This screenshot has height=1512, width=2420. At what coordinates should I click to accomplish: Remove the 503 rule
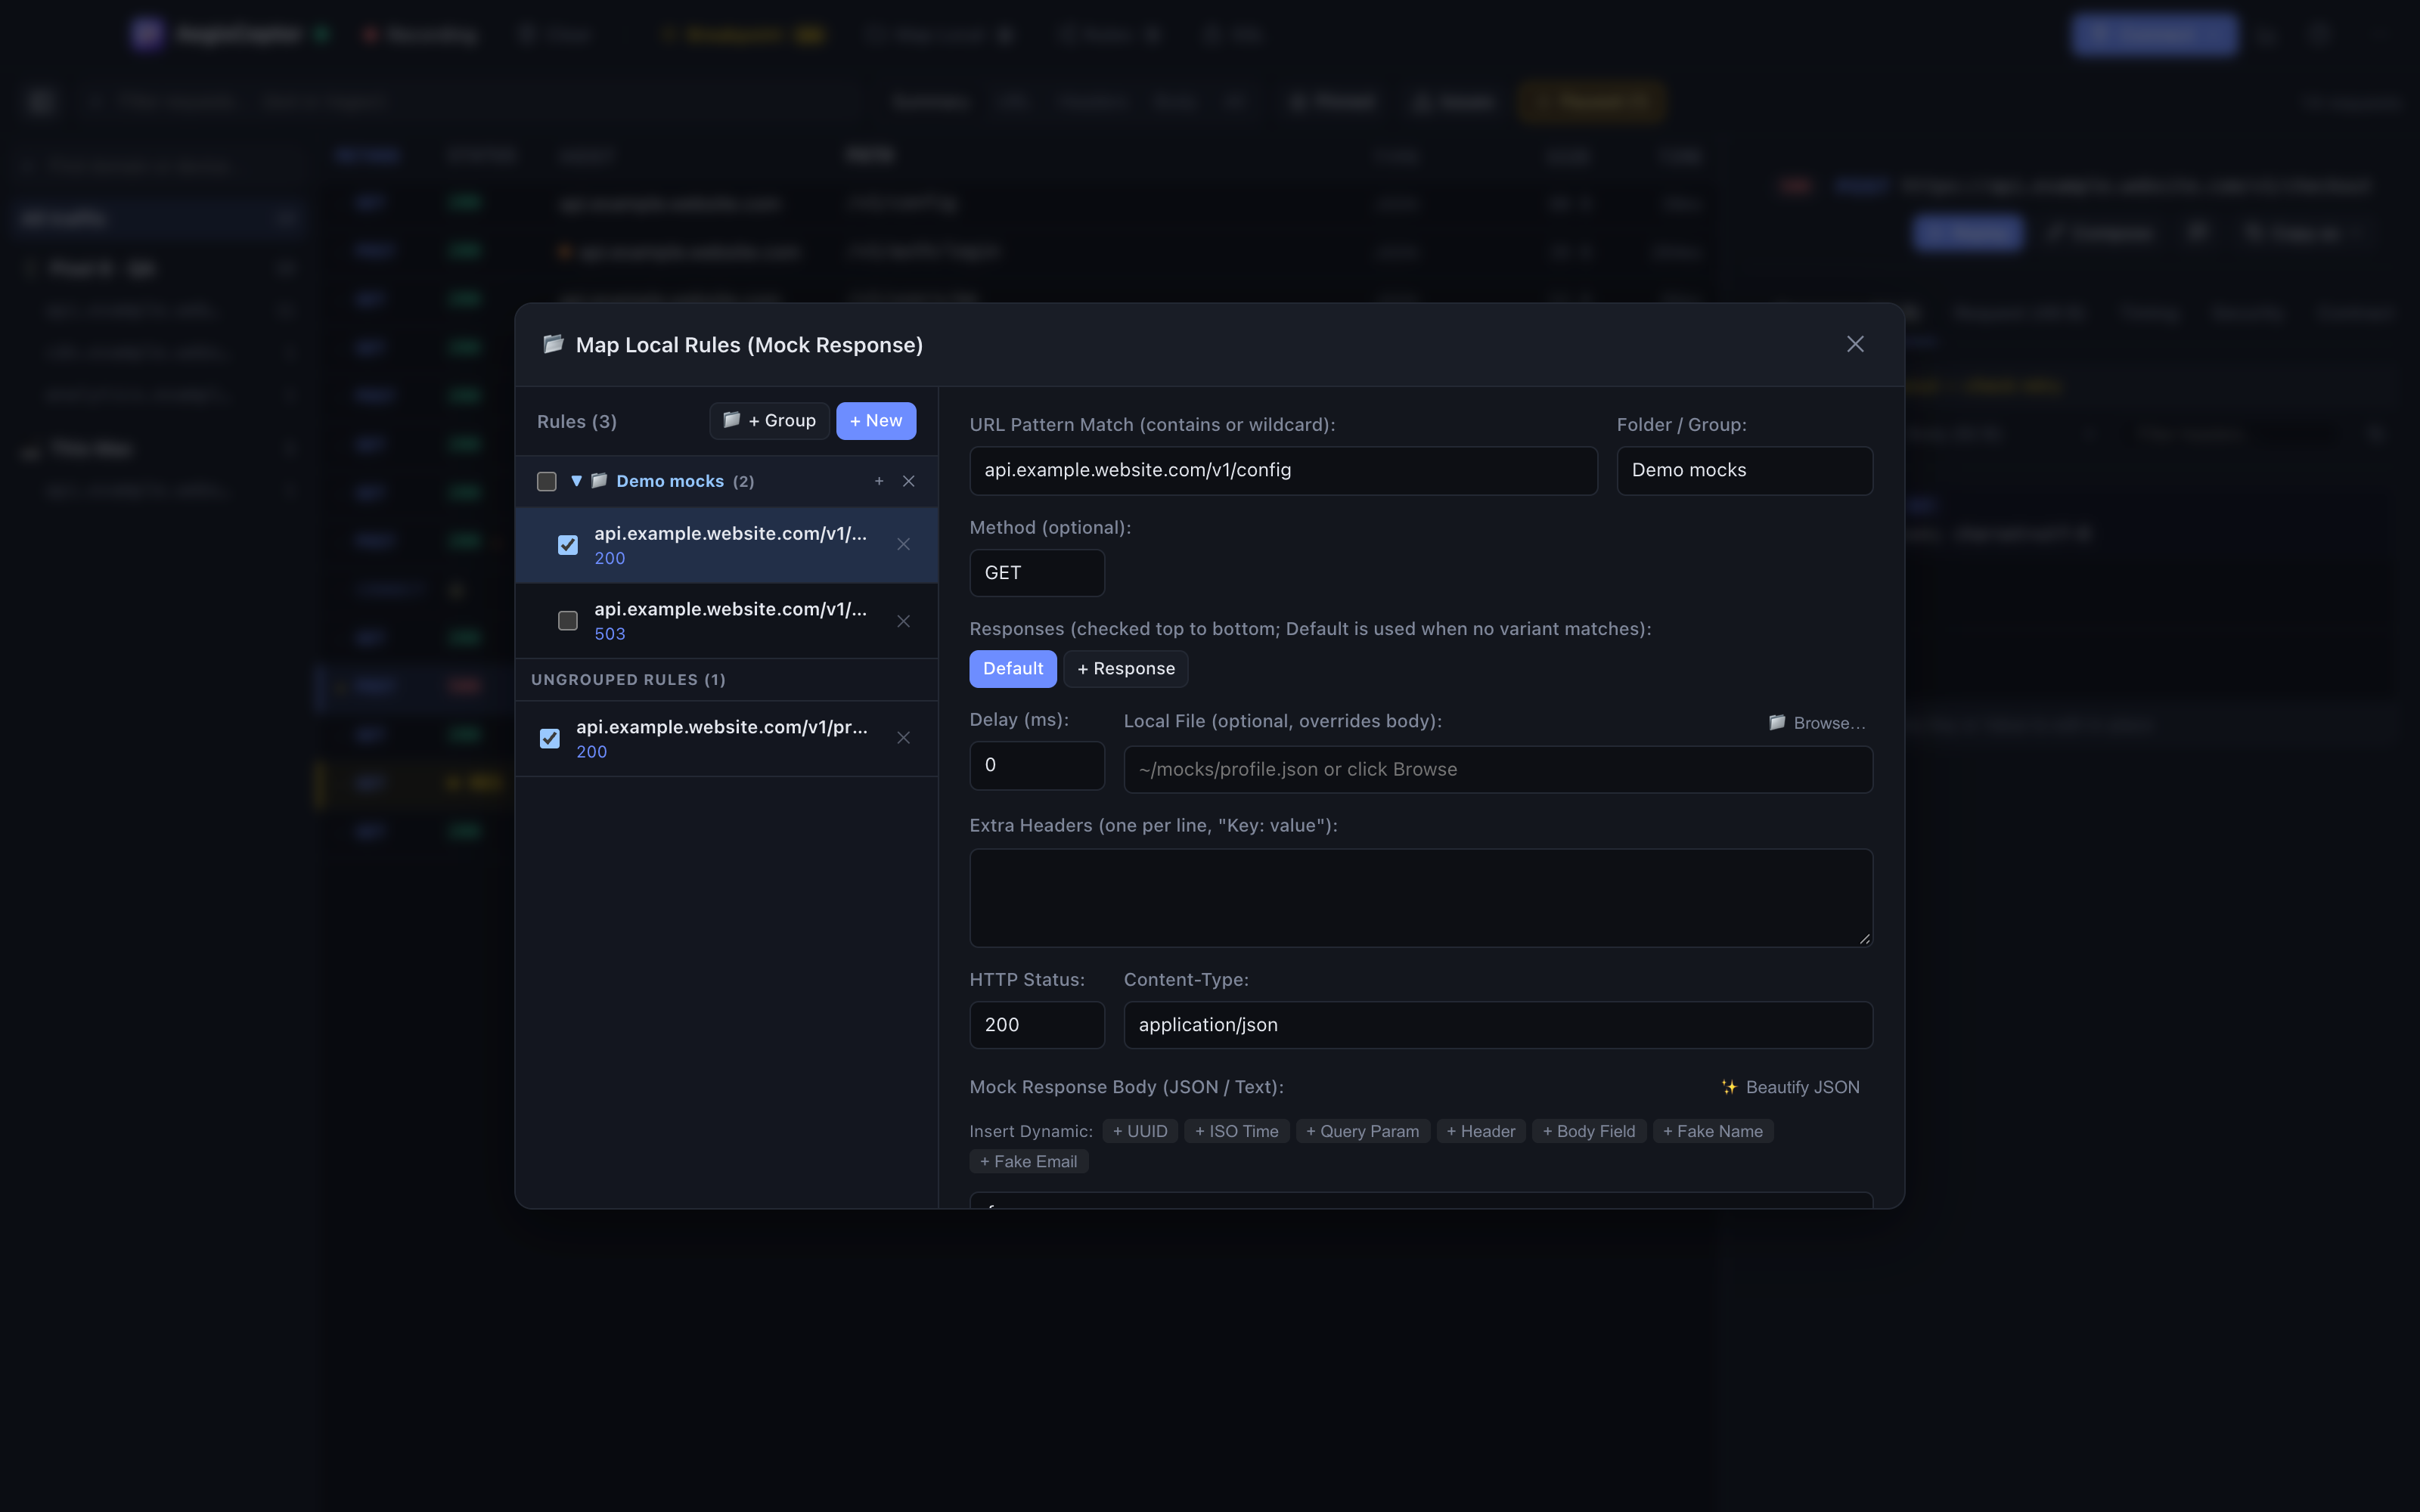pos(903,621)
